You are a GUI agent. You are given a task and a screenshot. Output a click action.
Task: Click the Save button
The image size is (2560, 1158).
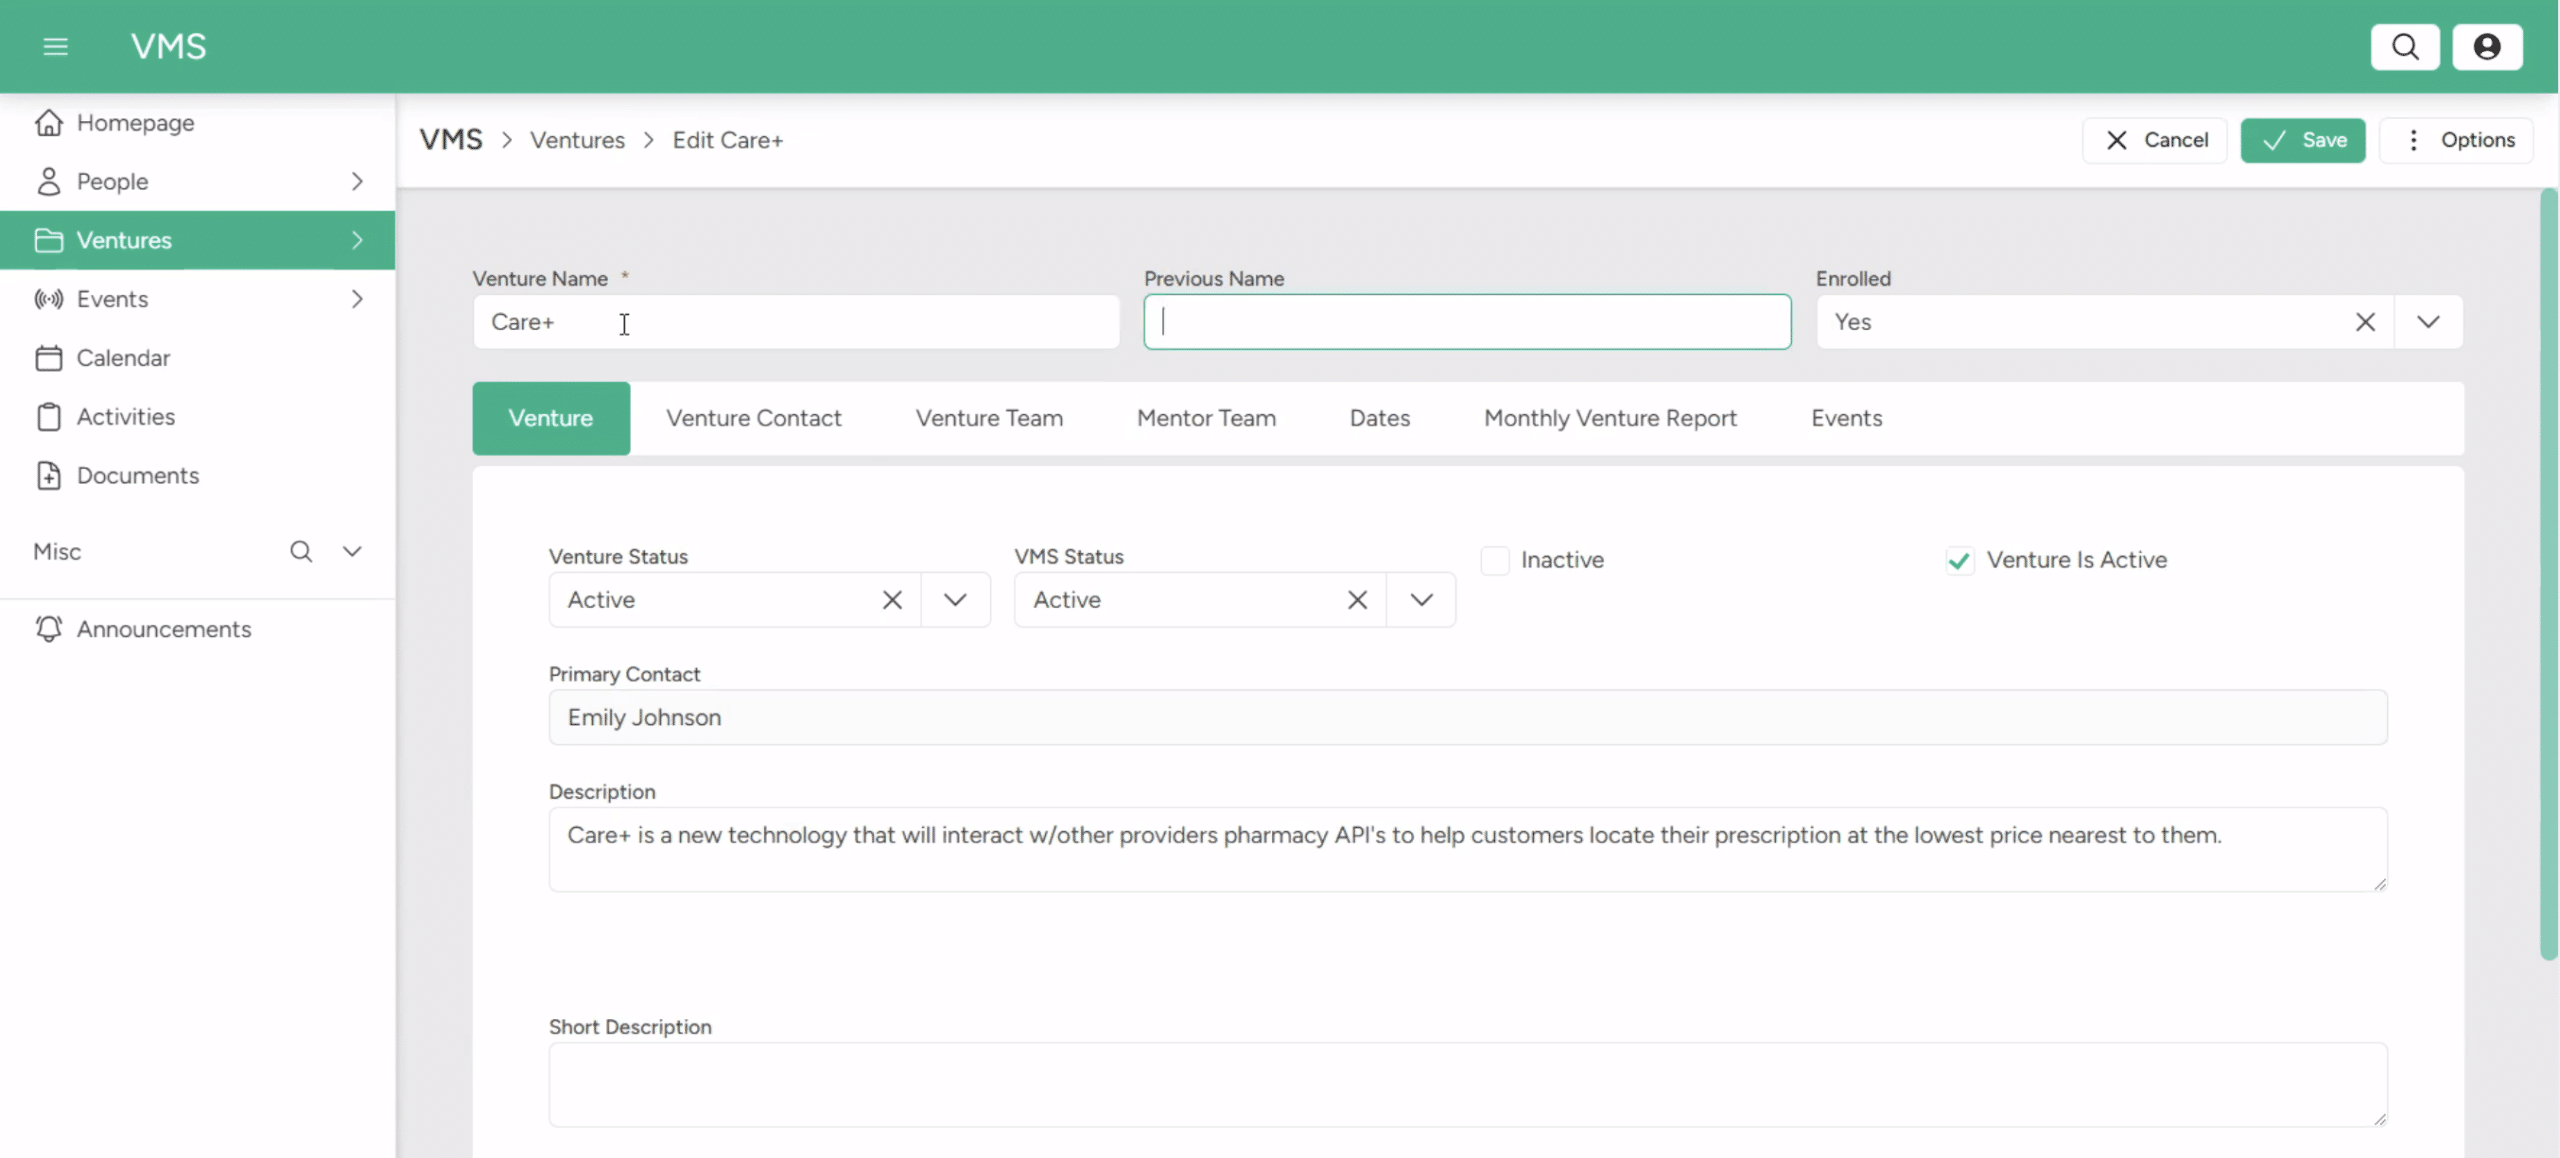pyautogui.click(x=2301, y=140)
